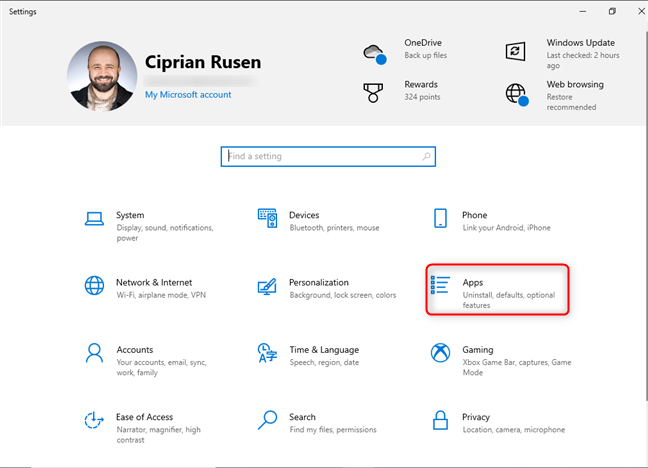Select the Privacy category title
The width and height of the screenshot is (648, 468).
coord(476,417)
